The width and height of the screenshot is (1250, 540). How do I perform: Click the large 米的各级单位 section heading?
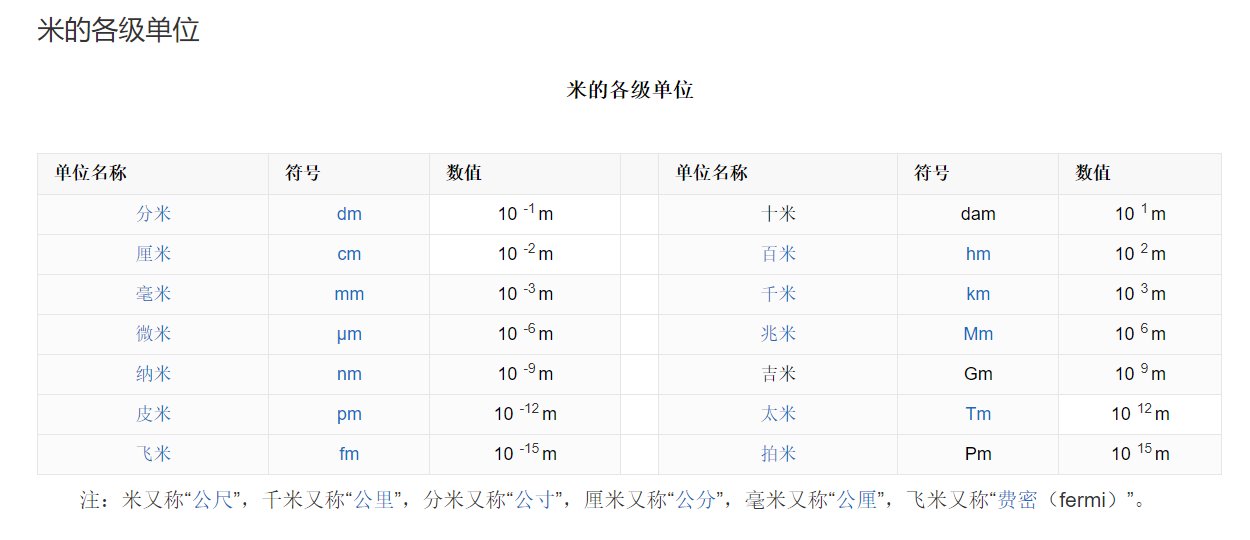point(118,30)
